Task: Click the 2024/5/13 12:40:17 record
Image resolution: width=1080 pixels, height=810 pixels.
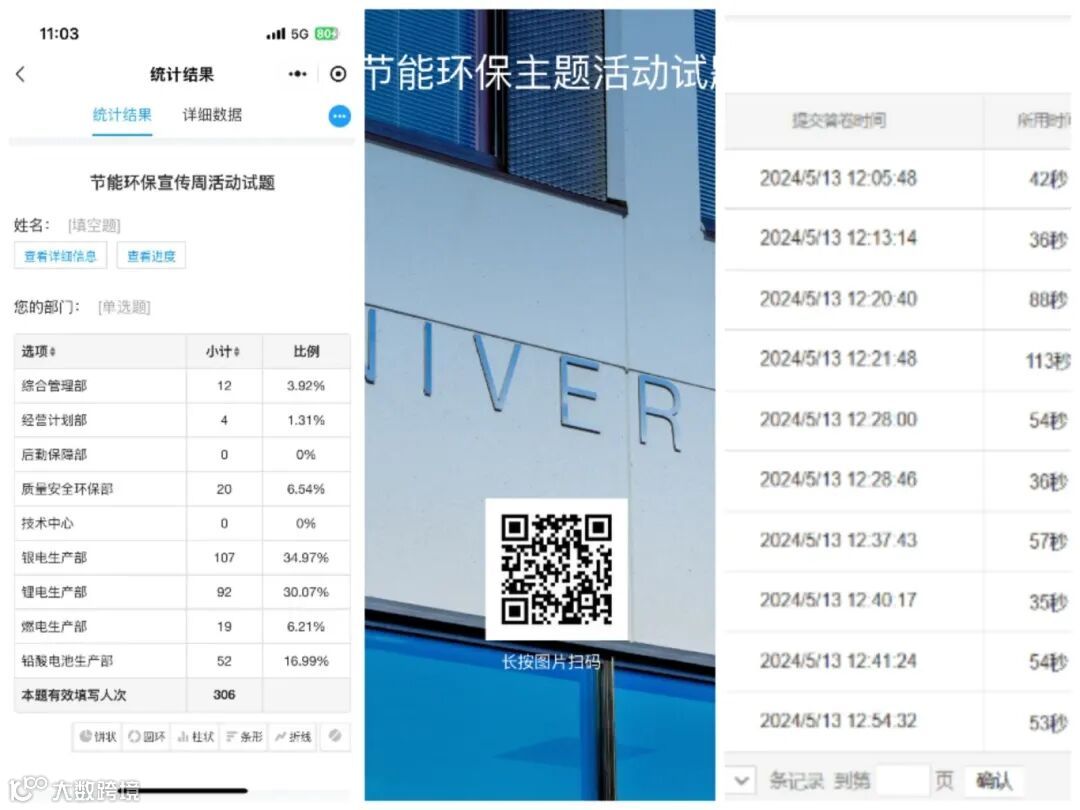Action: [x=838, y=600]
